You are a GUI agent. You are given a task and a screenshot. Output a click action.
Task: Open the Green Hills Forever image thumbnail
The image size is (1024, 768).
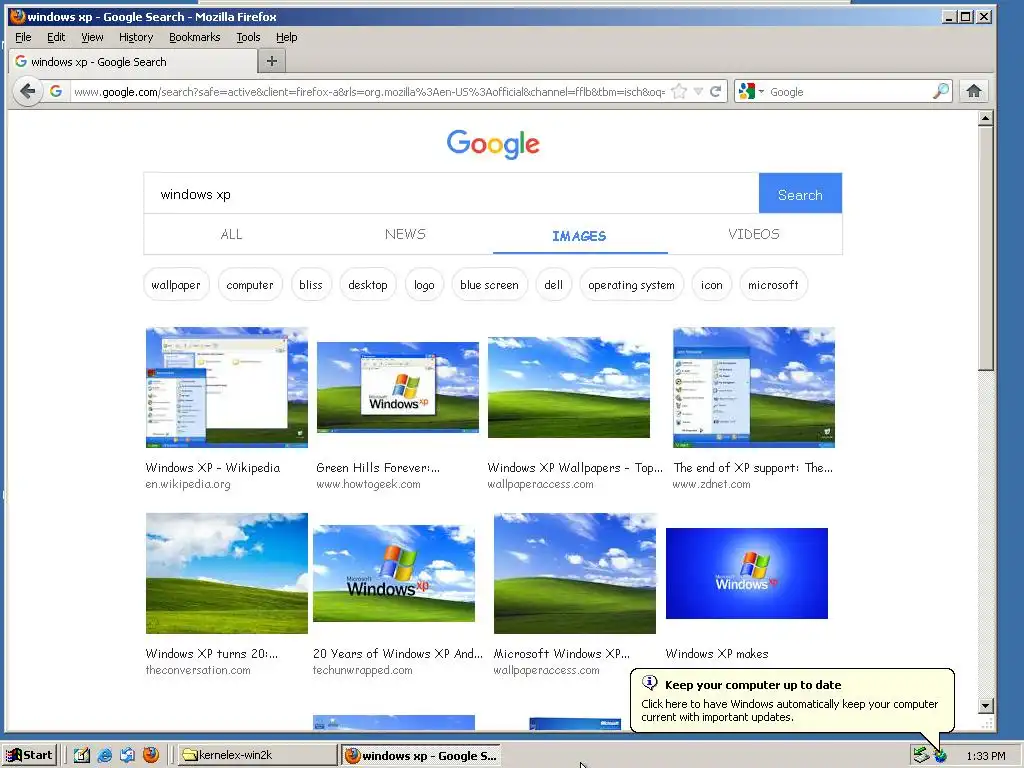(398, 387)
